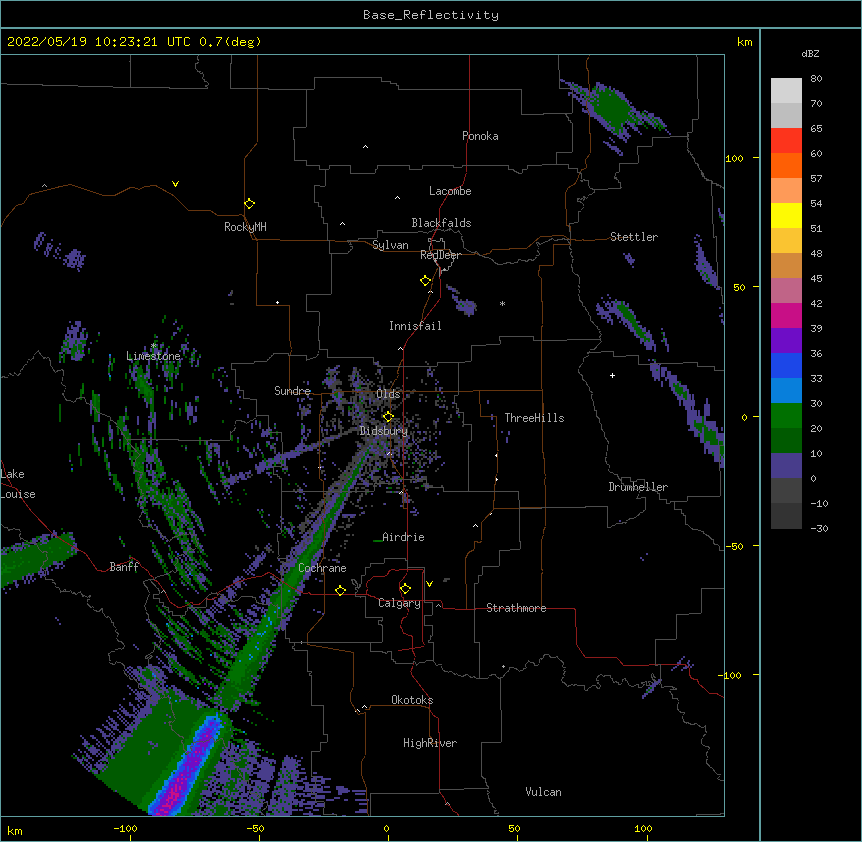
Task: Click the Limestone label
Action: point(153,356)
